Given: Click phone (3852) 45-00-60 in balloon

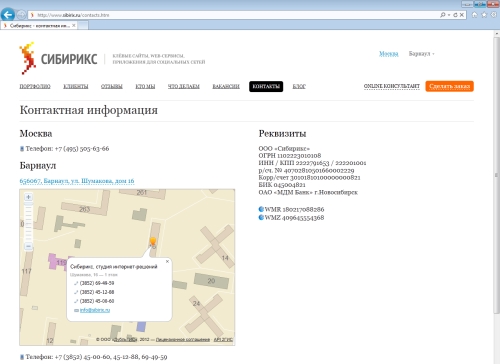Looking at the screenshot, I should (97, 301).
